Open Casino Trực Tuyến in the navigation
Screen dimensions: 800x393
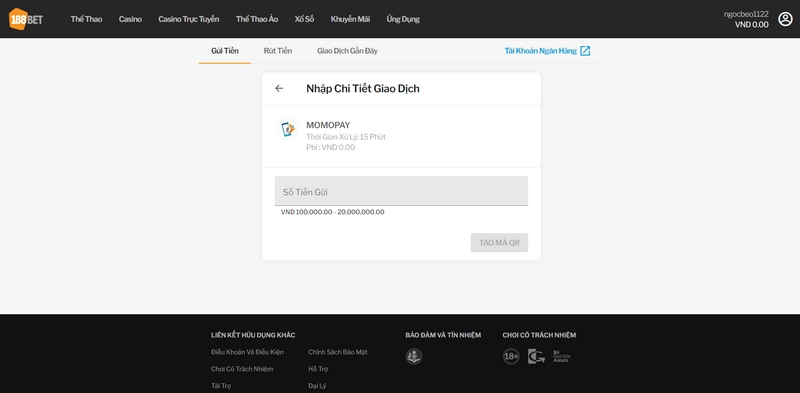189,19
